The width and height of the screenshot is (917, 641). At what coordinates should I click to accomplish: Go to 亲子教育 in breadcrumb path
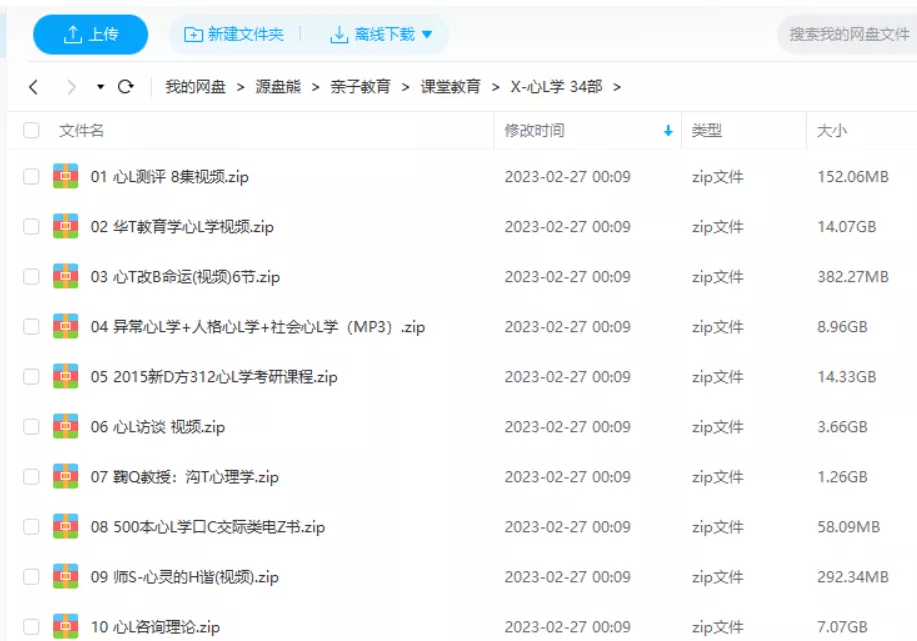pyautogui.click(x=360, y=87)
